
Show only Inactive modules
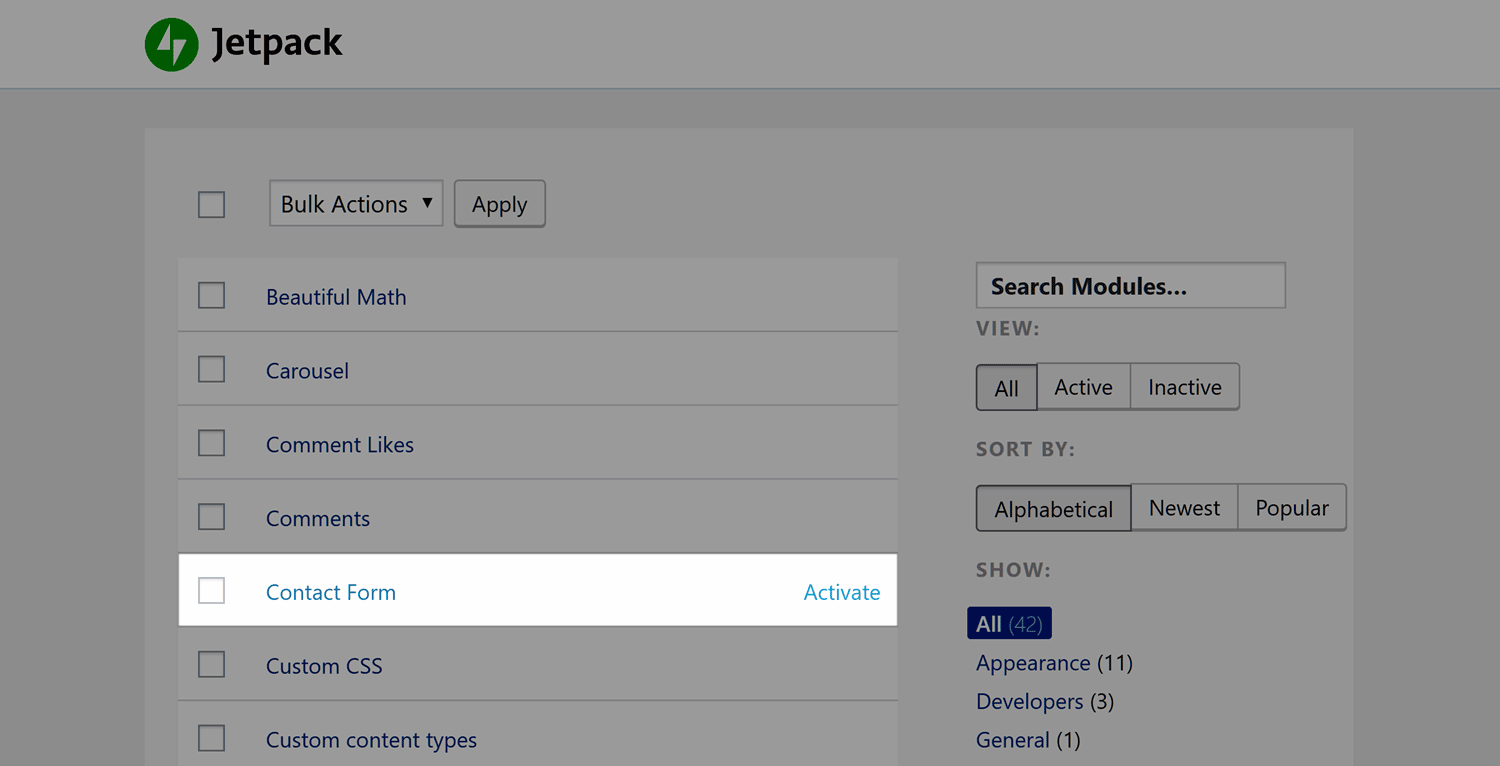click(x=1185, y=387)
